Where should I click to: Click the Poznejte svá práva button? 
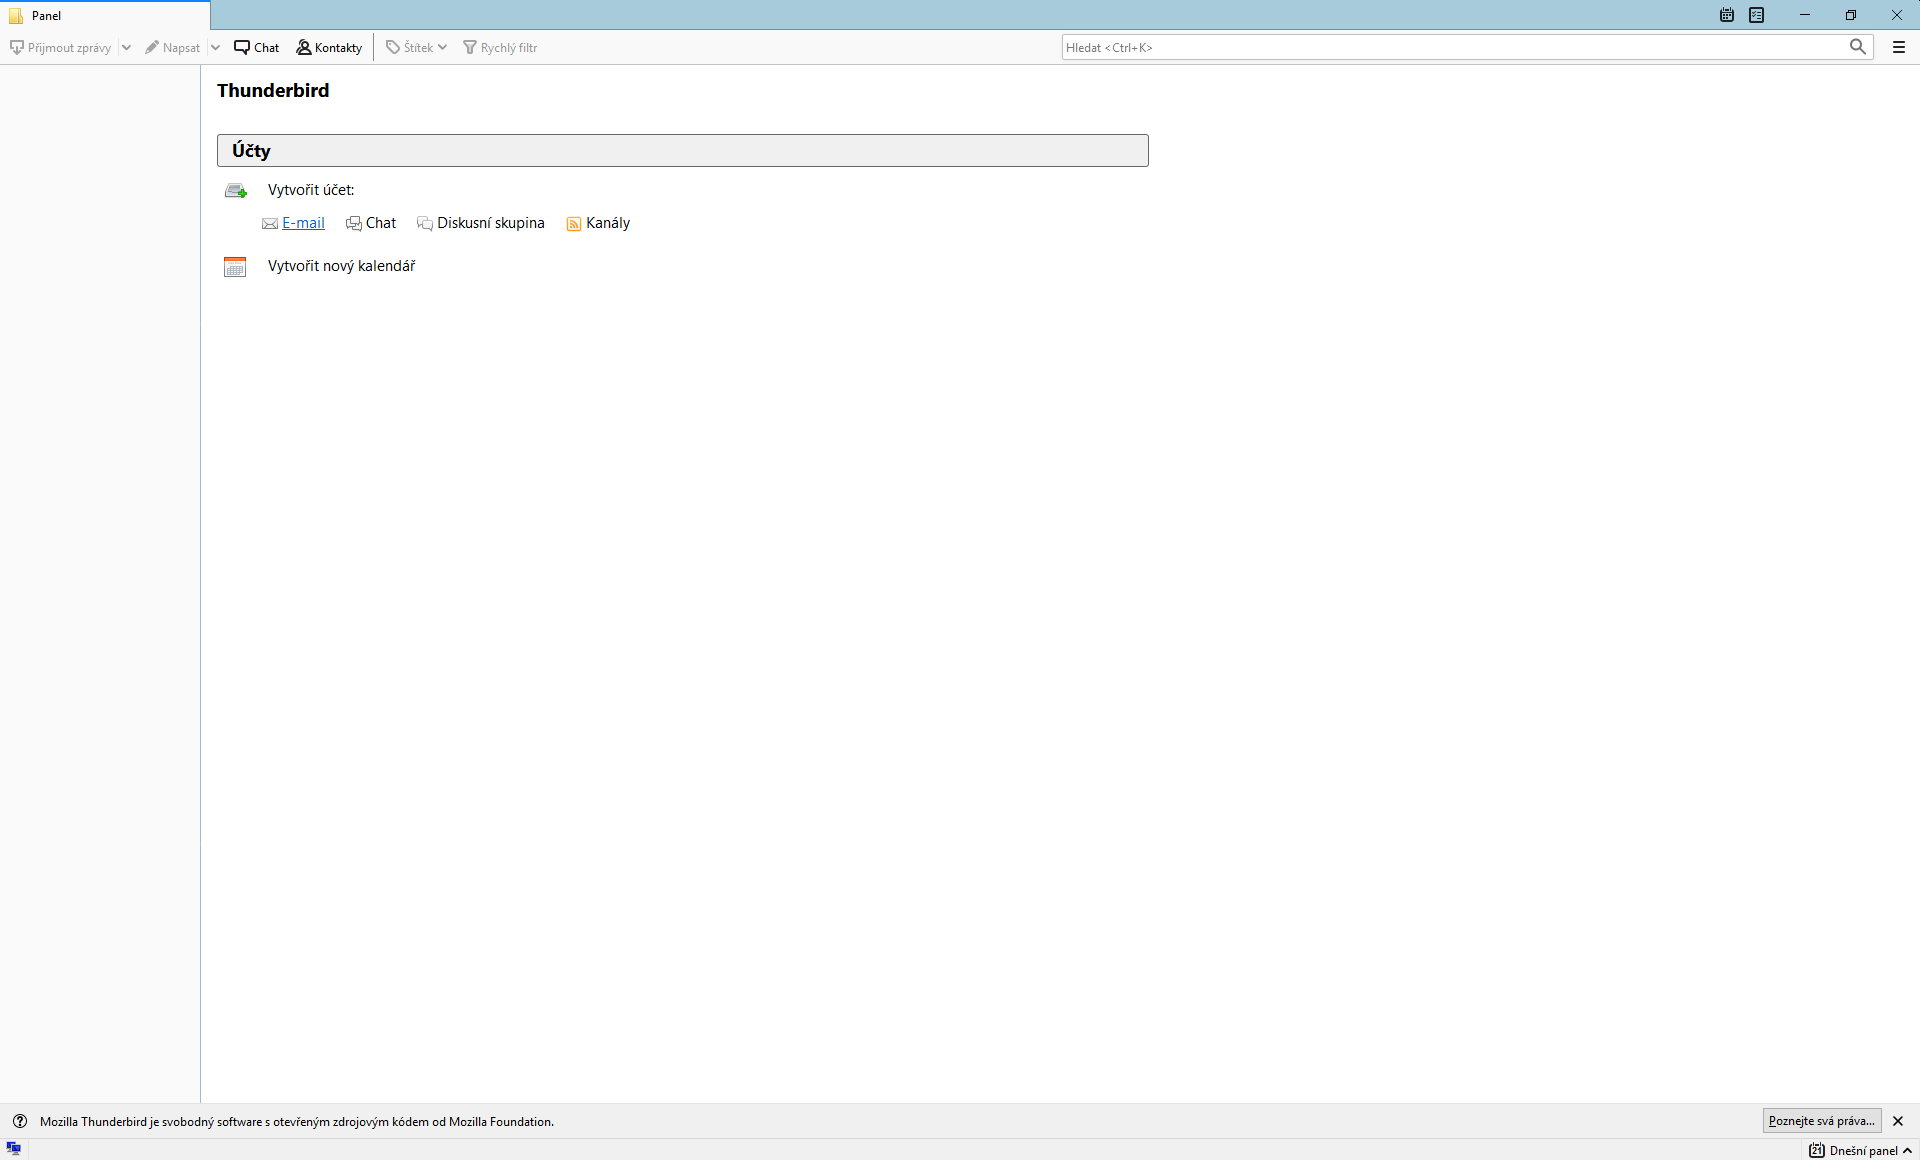tap(1822, 1121)
